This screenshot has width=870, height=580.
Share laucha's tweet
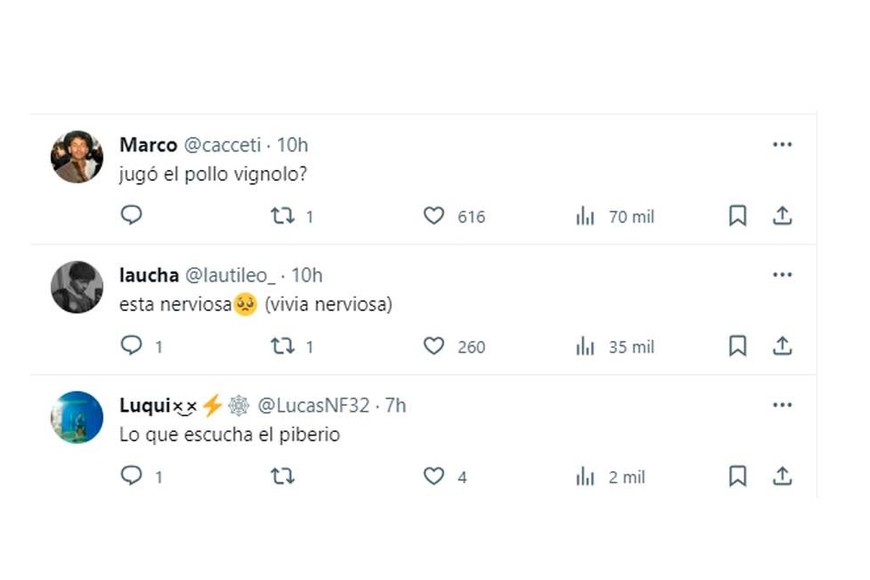(782, 346)
